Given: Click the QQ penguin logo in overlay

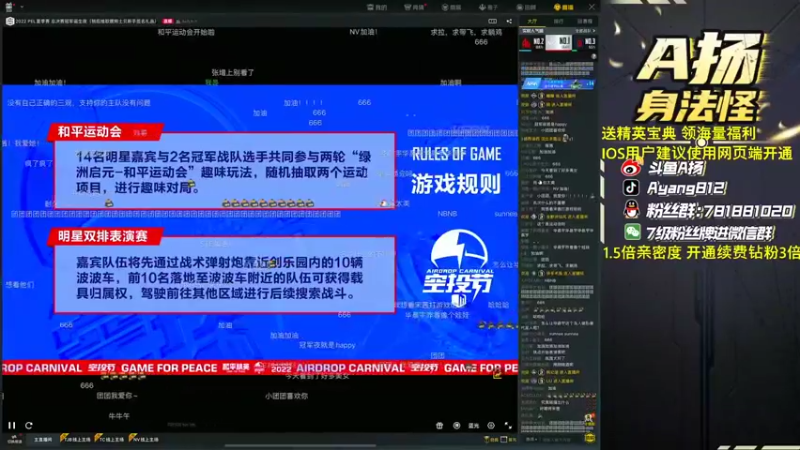Looking at the screenshot, I should pos(631,209).
